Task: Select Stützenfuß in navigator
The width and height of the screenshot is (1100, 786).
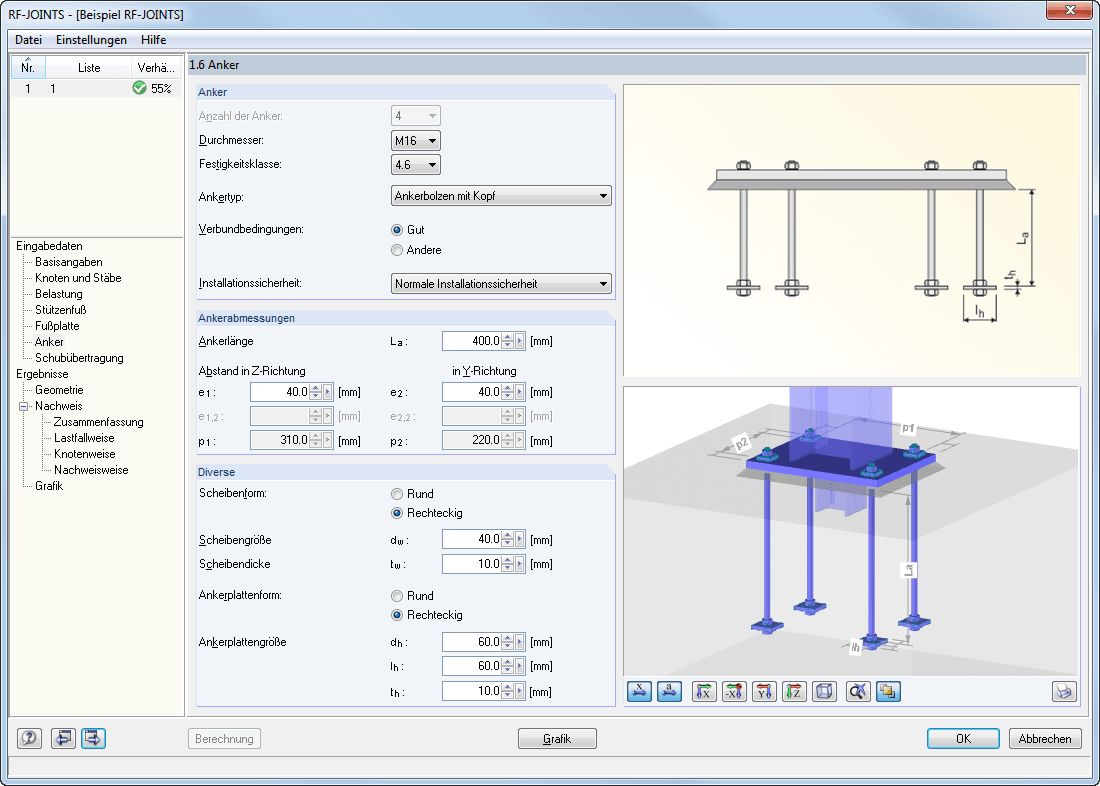Action: pyautogui.click(x=61, y=309)
